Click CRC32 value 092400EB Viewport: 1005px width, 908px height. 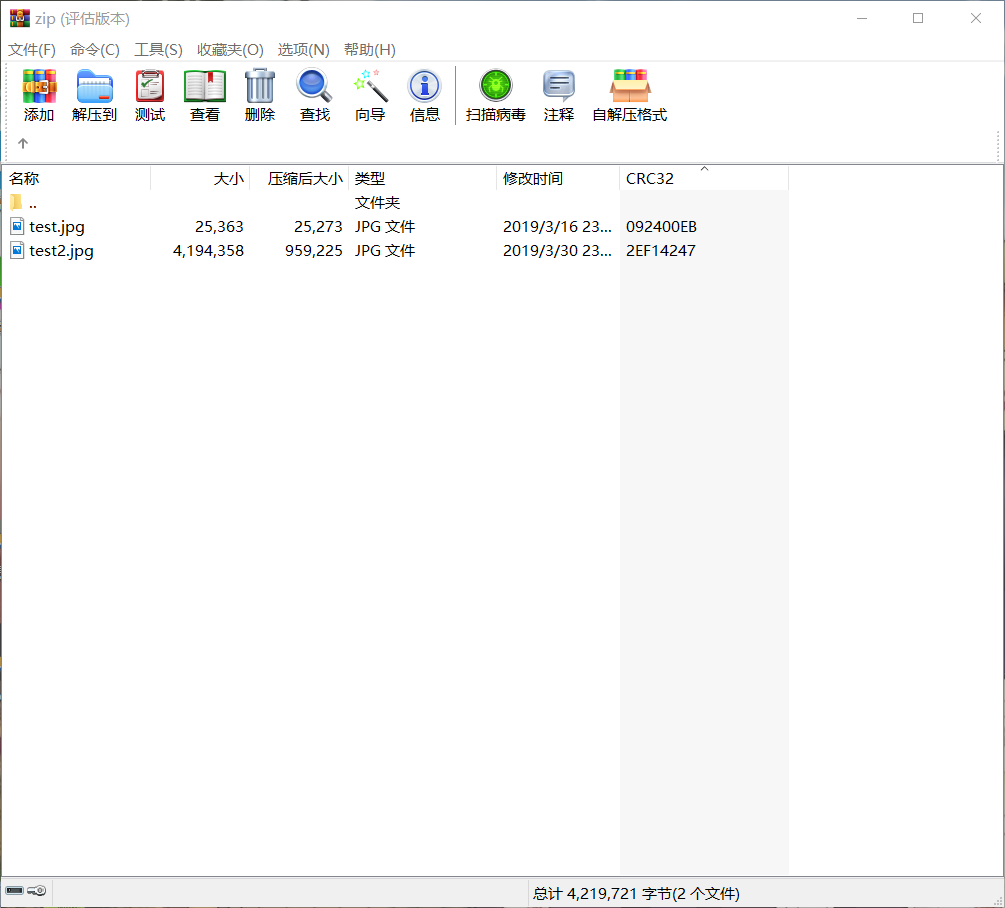pyautogui.click(x=661, y=227)
